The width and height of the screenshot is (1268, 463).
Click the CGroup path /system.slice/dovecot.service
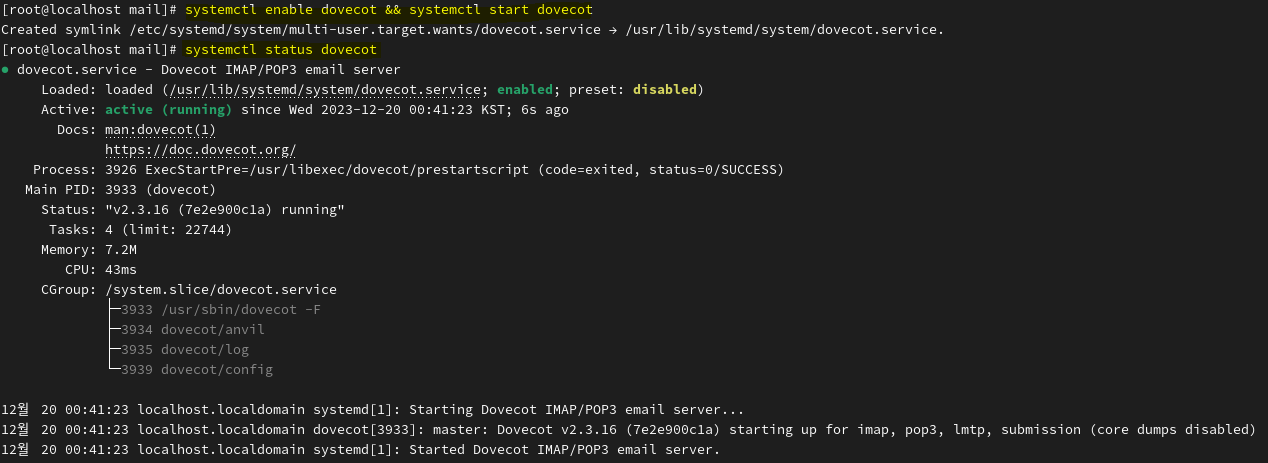click(x=221, y=290)
